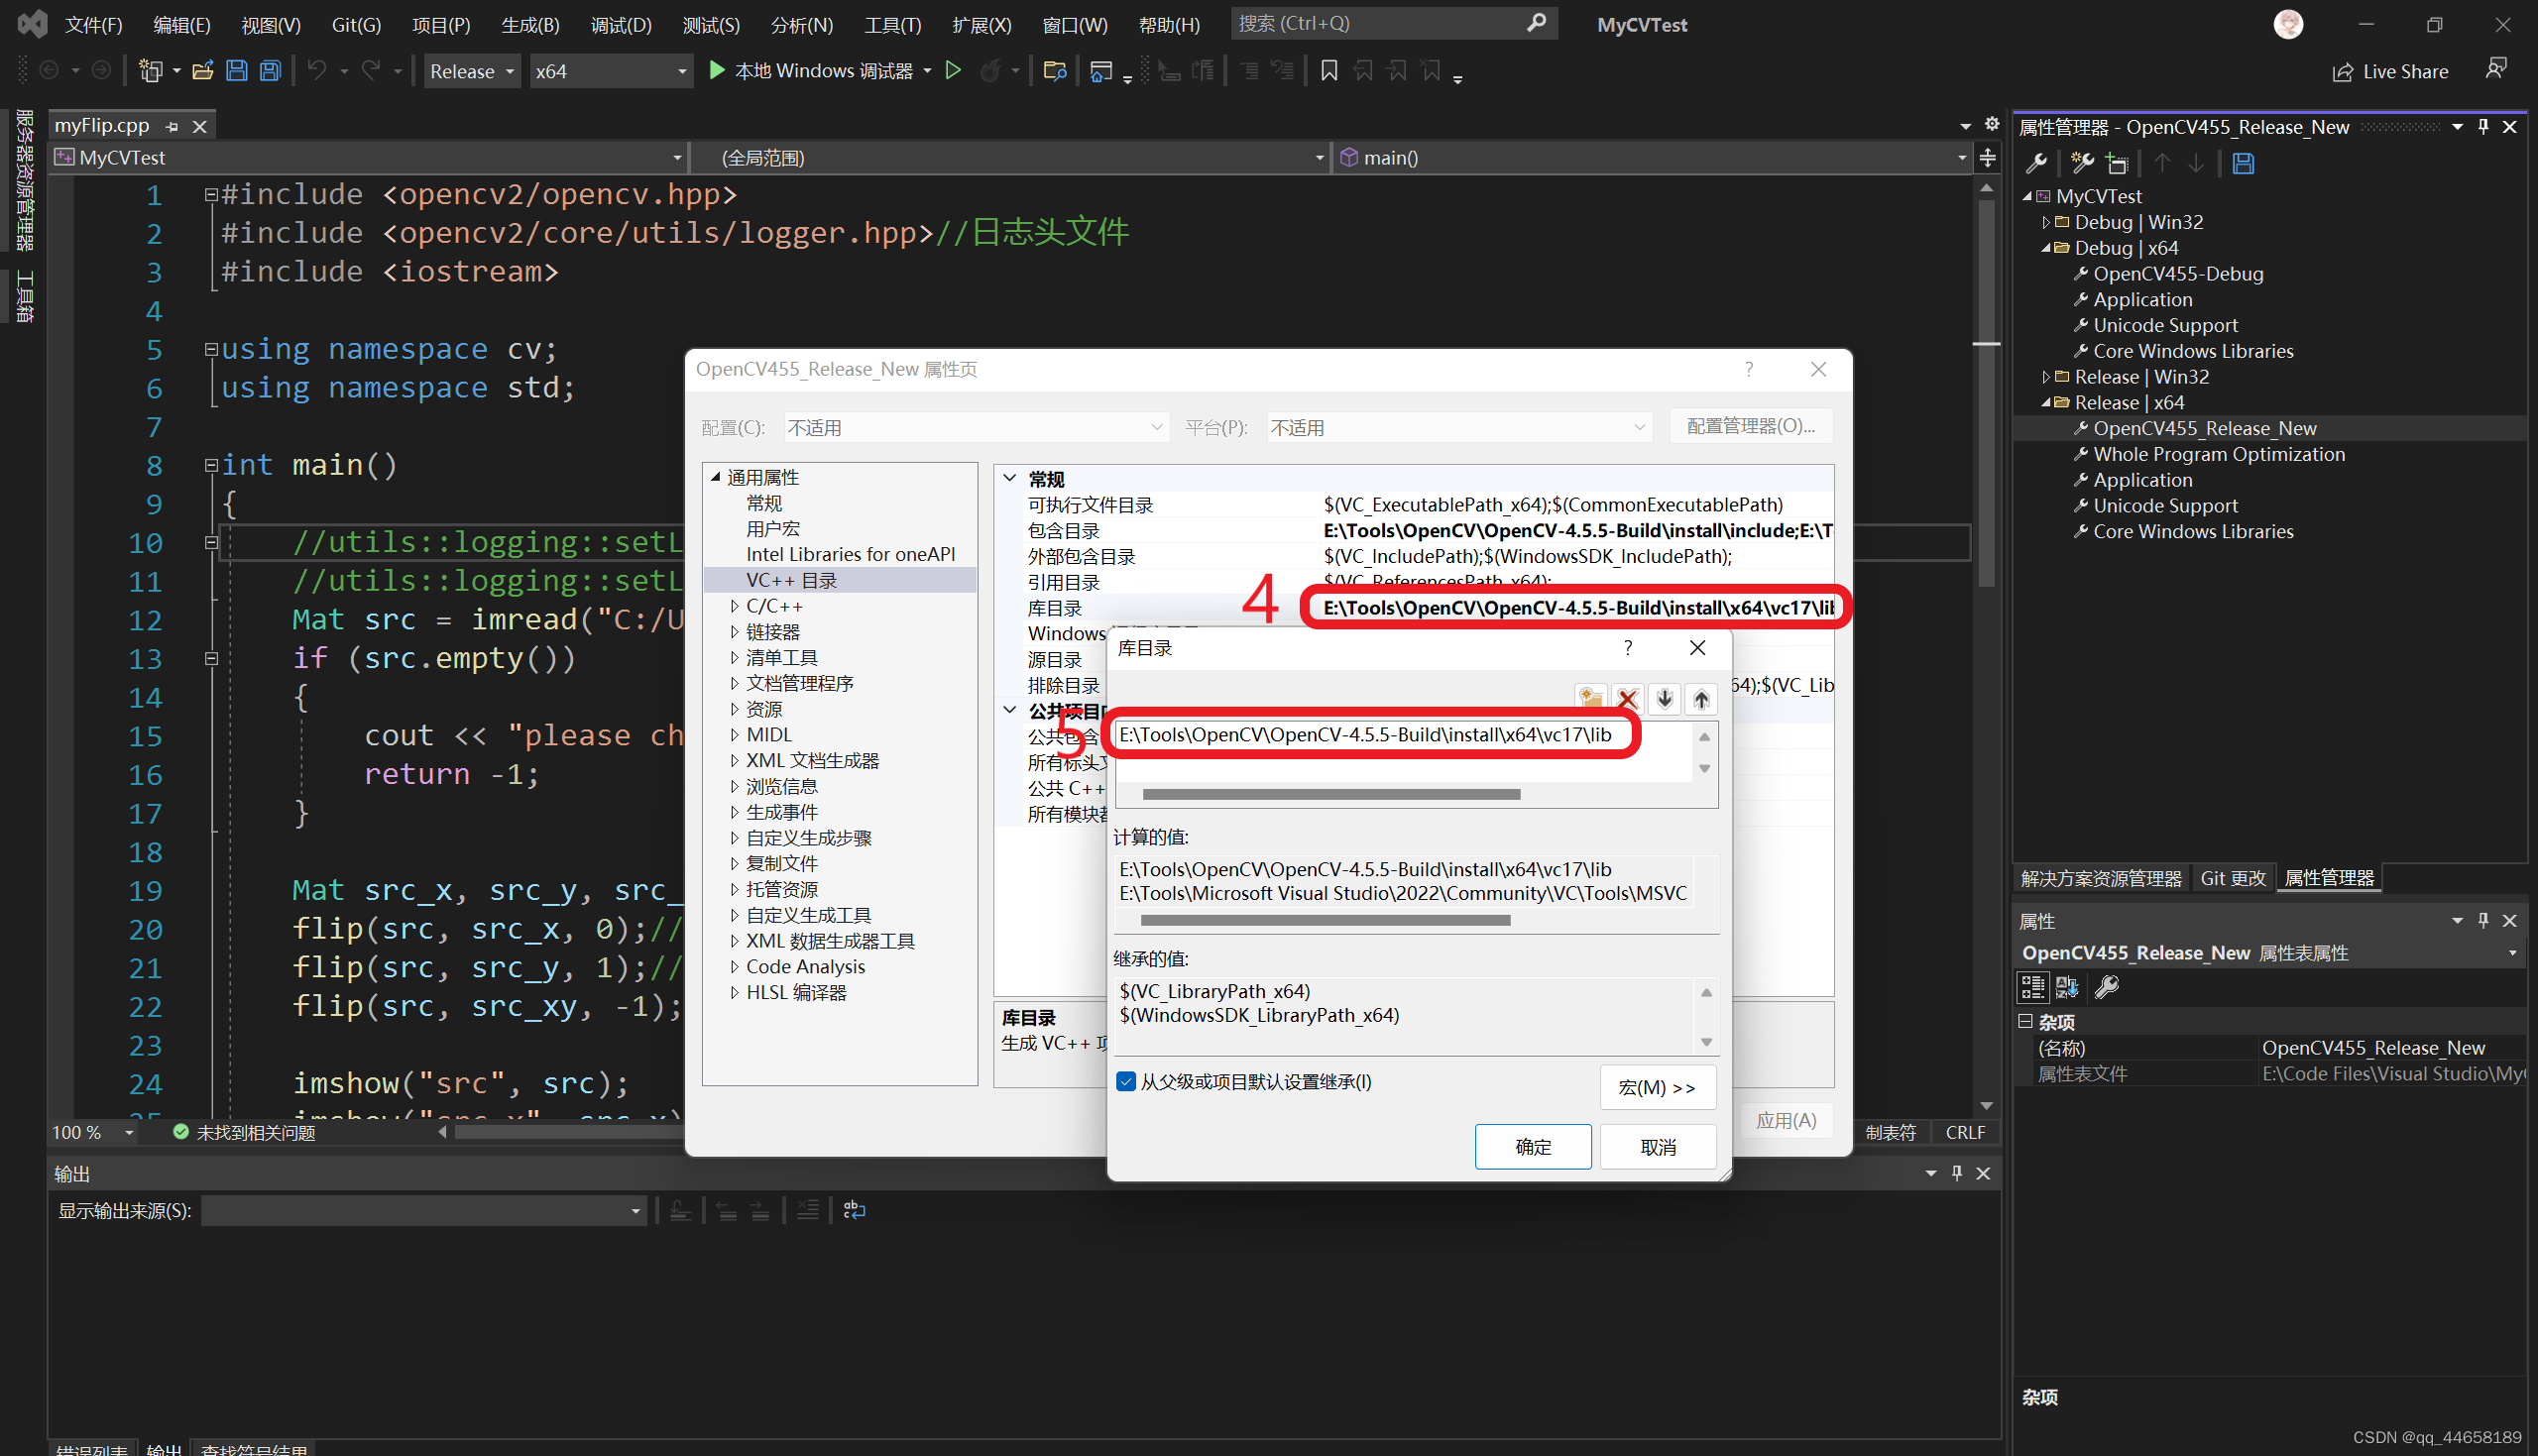Click 确定 to confirm library path

1532,1146
